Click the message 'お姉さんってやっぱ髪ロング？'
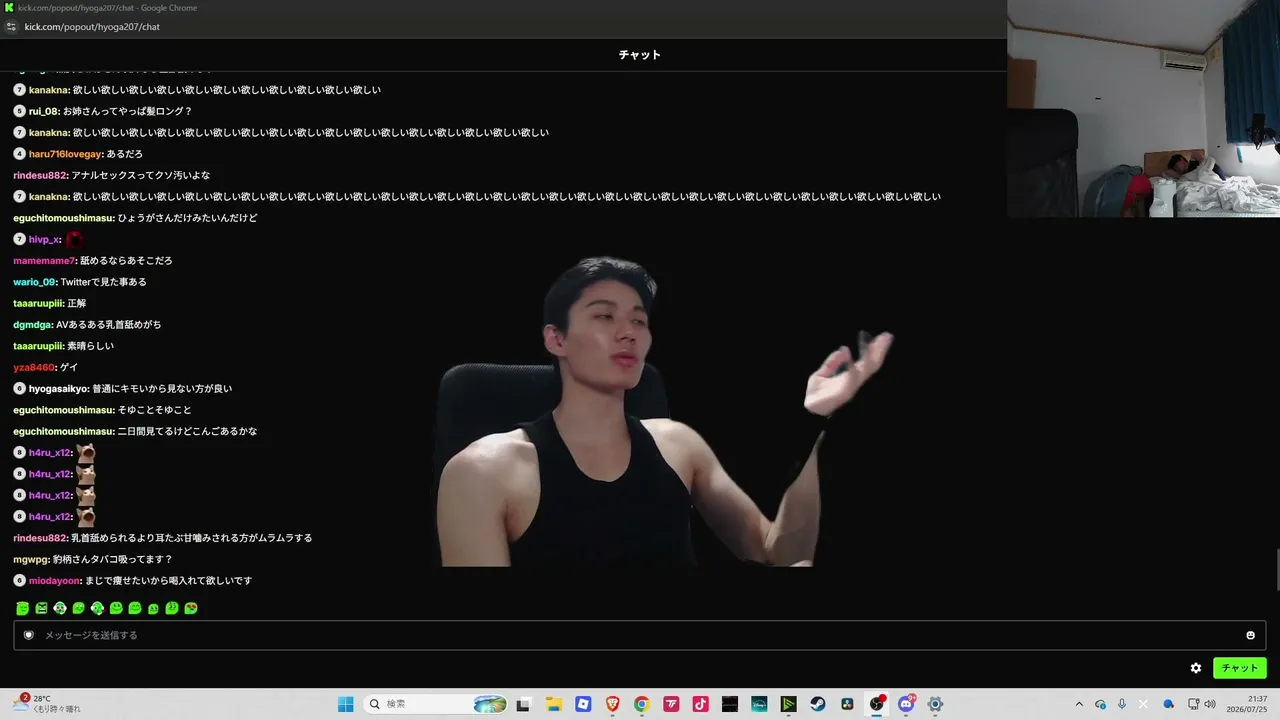Screen dimensions: 1280x720 (128, 111)
